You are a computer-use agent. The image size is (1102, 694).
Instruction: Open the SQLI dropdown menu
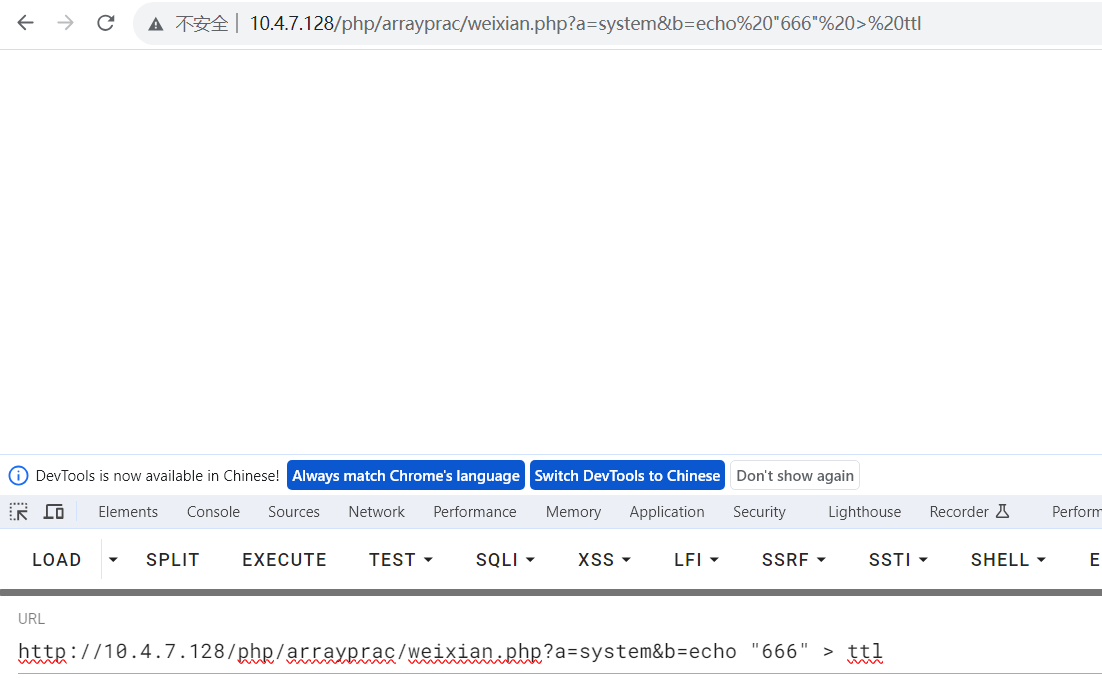pos(505,560)
